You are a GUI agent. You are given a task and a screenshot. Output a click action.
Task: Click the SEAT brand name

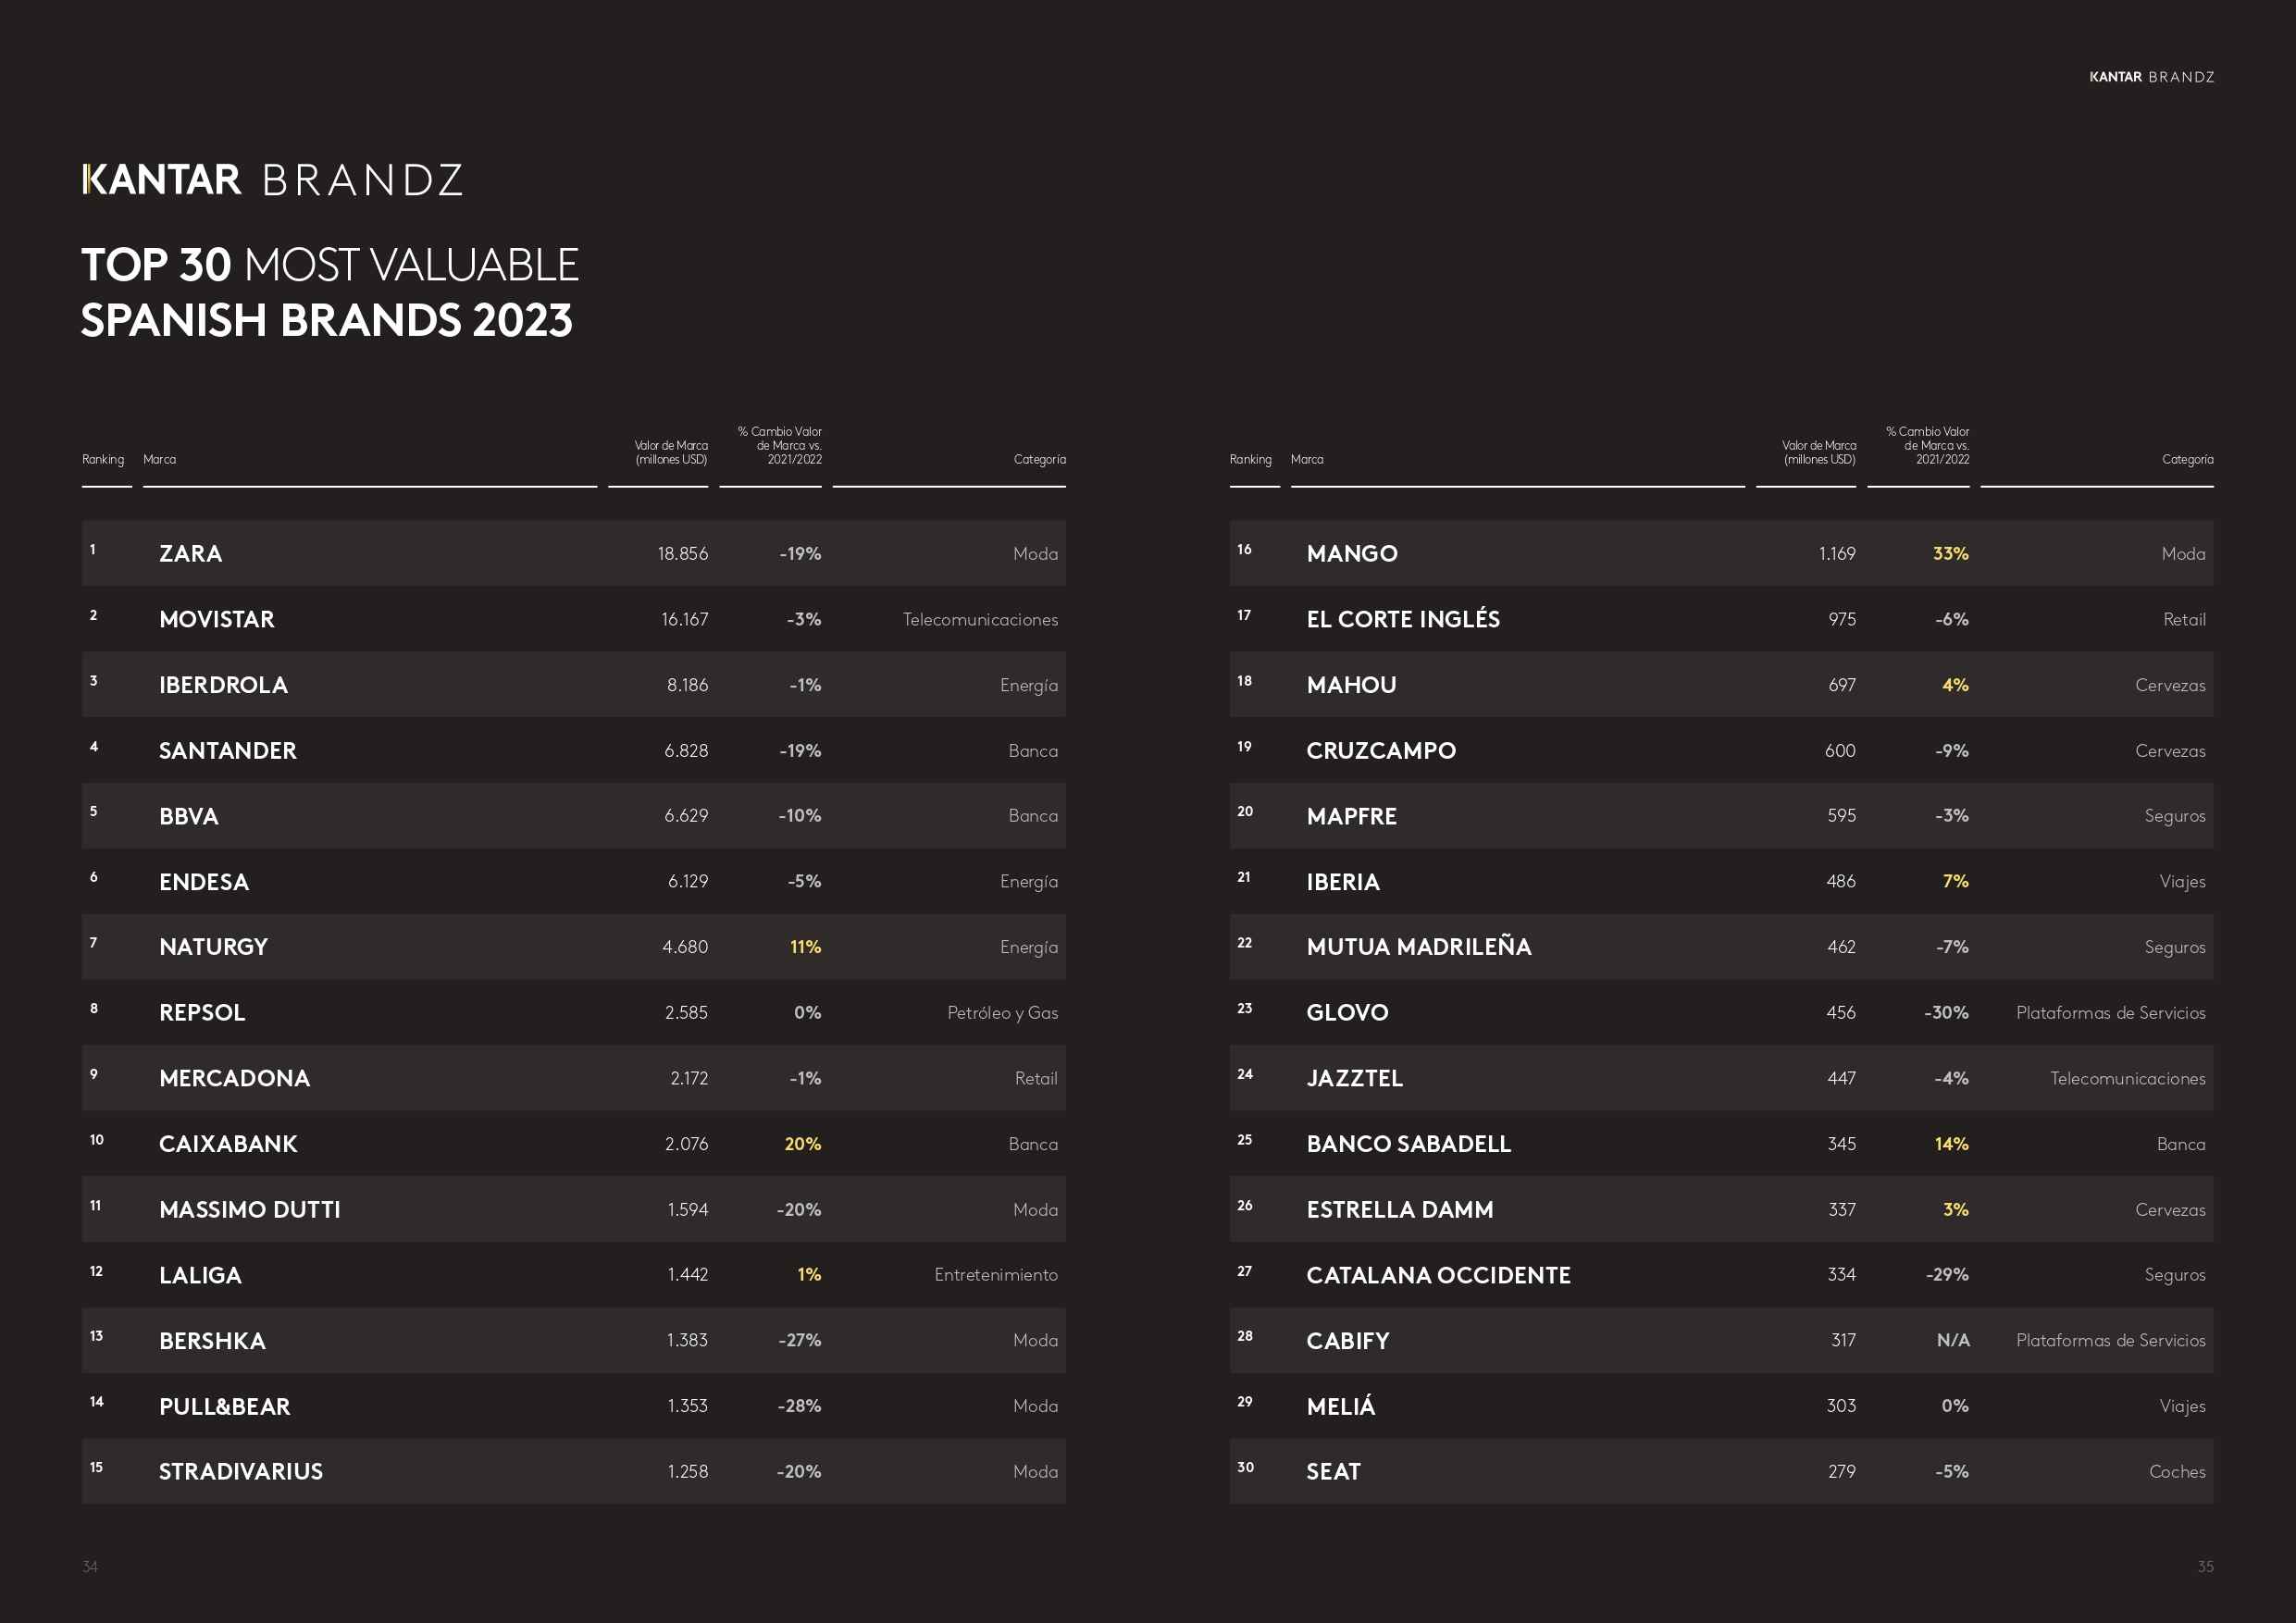coord(1333,1472)
